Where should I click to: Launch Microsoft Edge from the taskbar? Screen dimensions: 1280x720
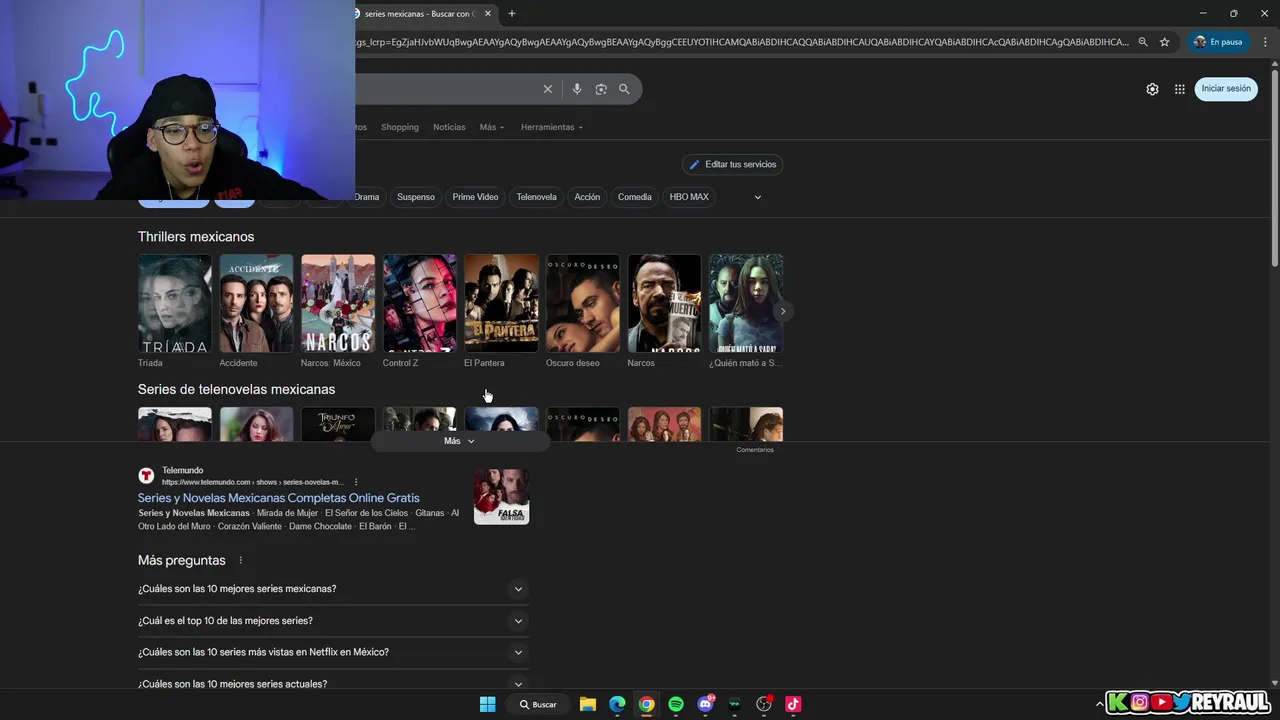tap(617, 704)
